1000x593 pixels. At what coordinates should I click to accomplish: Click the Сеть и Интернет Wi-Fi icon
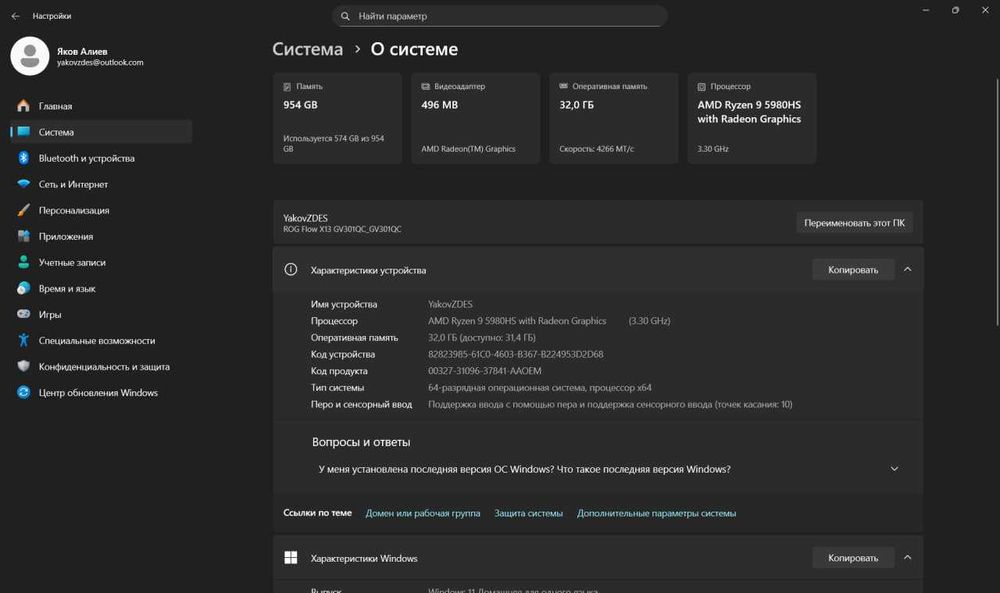tap(23, 184)
